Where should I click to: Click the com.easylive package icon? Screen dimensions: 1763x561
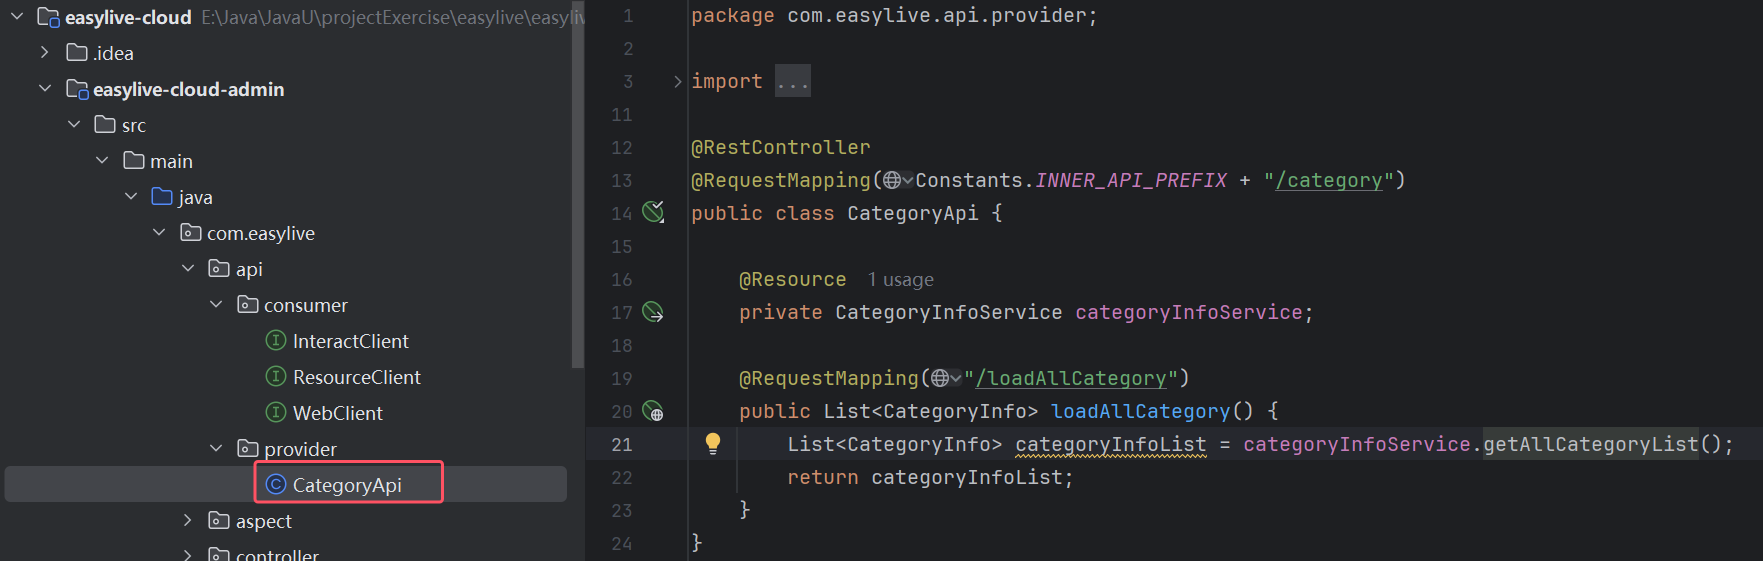click(191, 232)
